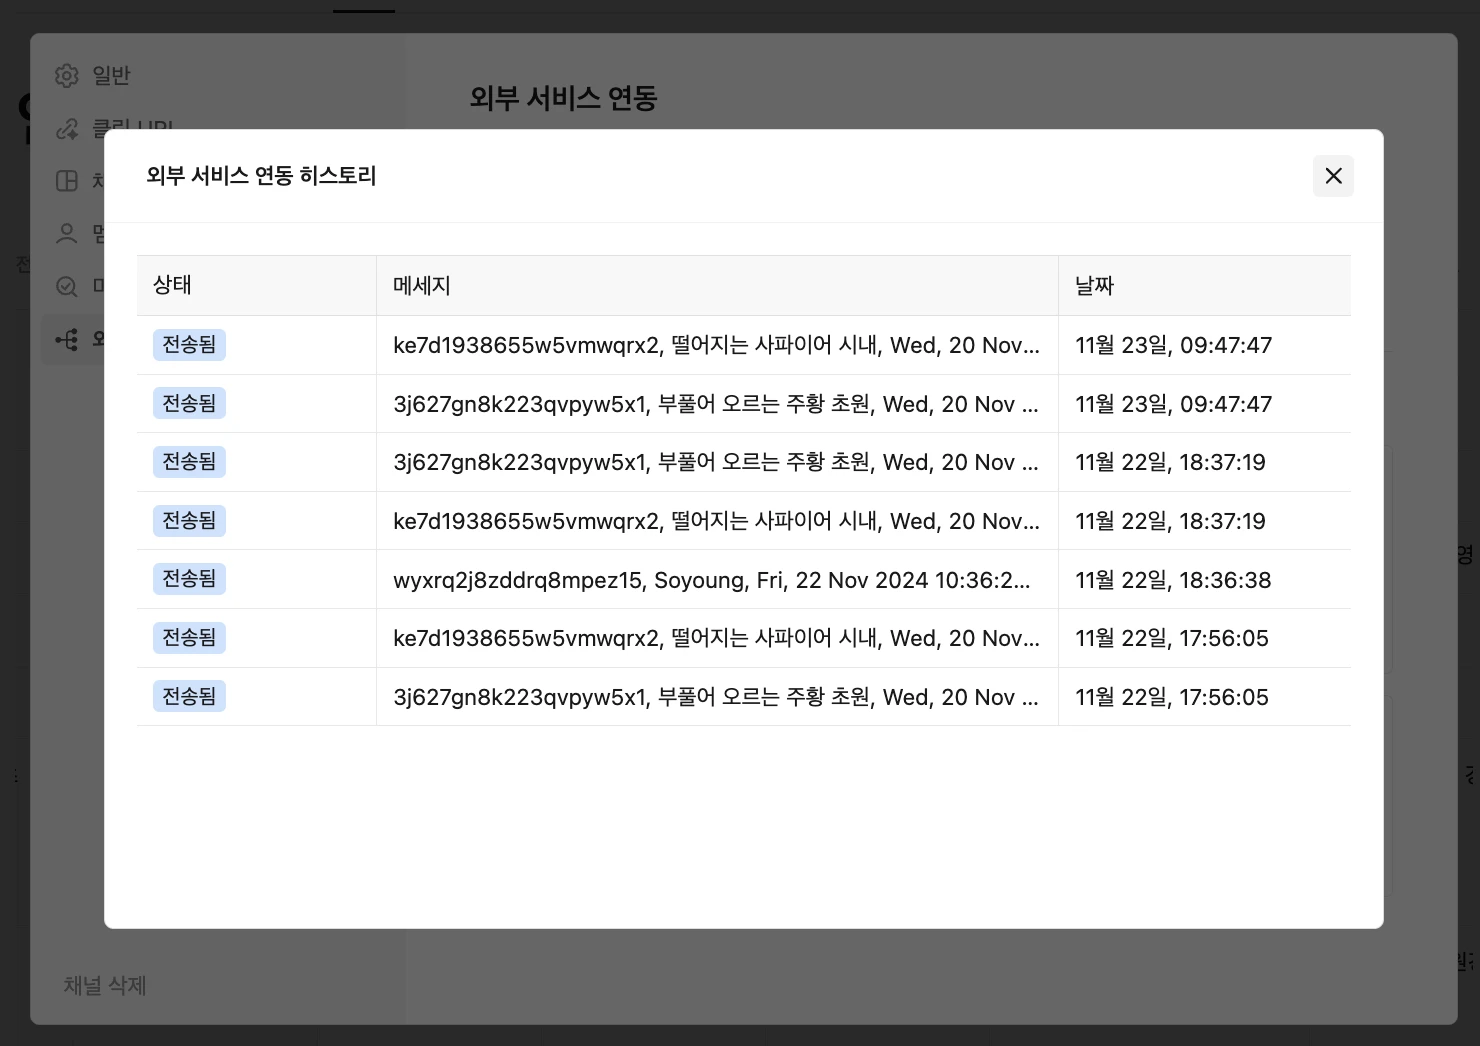This screenshot has height=1046, width=1480.
Task: Click the last row's 3j627gn8k223qvpyw5x1 message
Action: 716,697
